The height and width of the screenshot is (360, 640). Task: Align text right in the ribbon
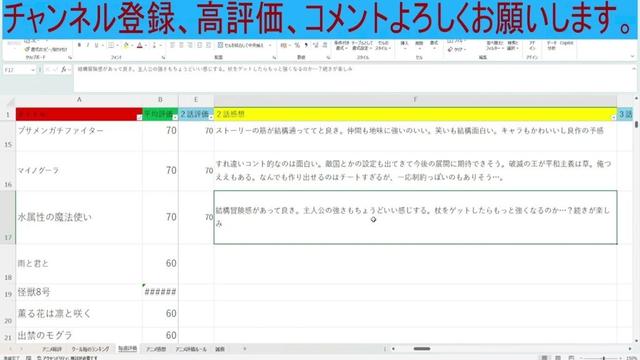click(190, 45)
